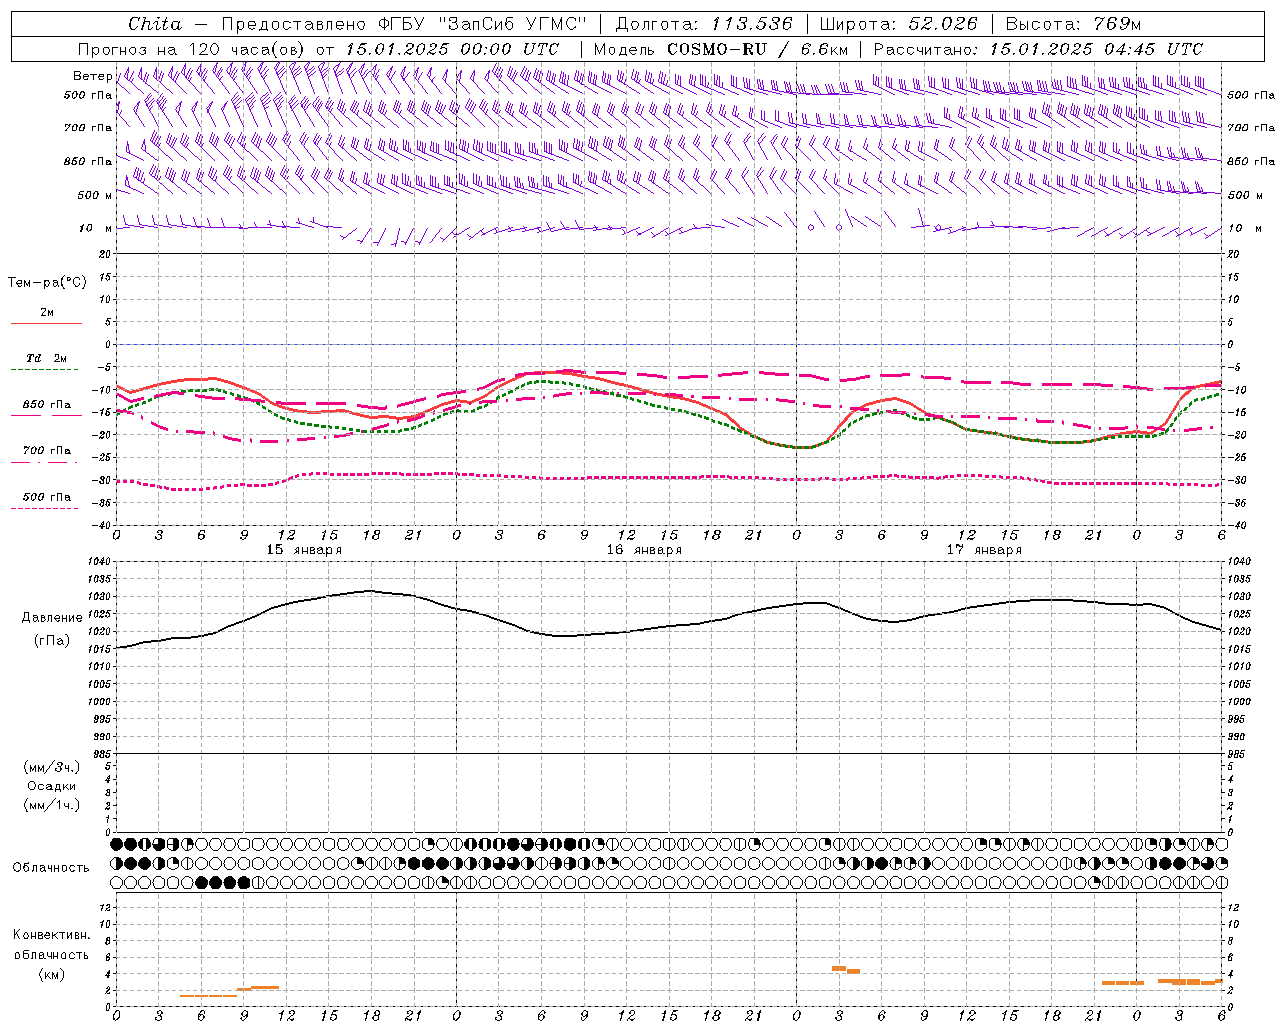The image size is (1280, 1024).
Task: Click the "Облачность" cloud cover label
Action: click(x=51, y=867)
